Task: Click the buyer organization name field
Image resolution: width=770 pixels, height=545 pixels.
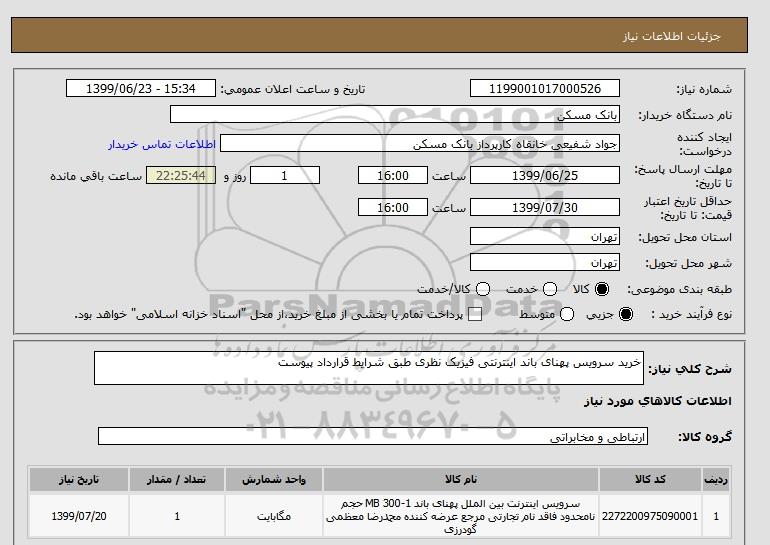Action: point(395,114)
